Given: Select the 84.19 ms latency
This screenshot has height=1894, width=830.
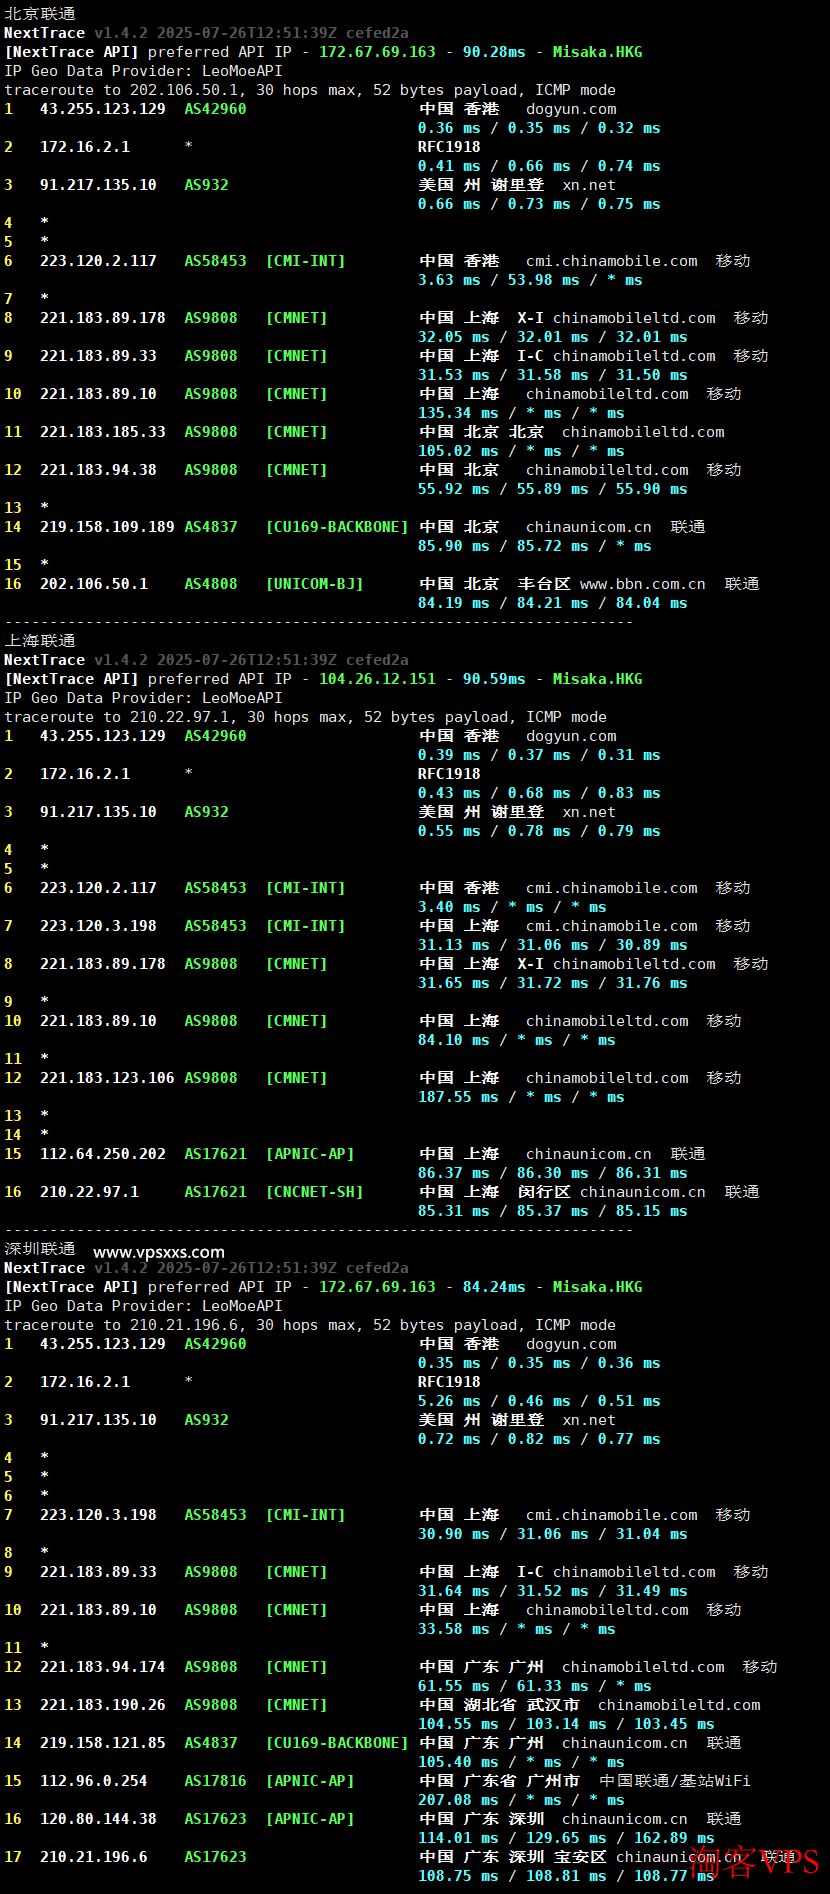Looking at the screenshot, I should [454, 603].
